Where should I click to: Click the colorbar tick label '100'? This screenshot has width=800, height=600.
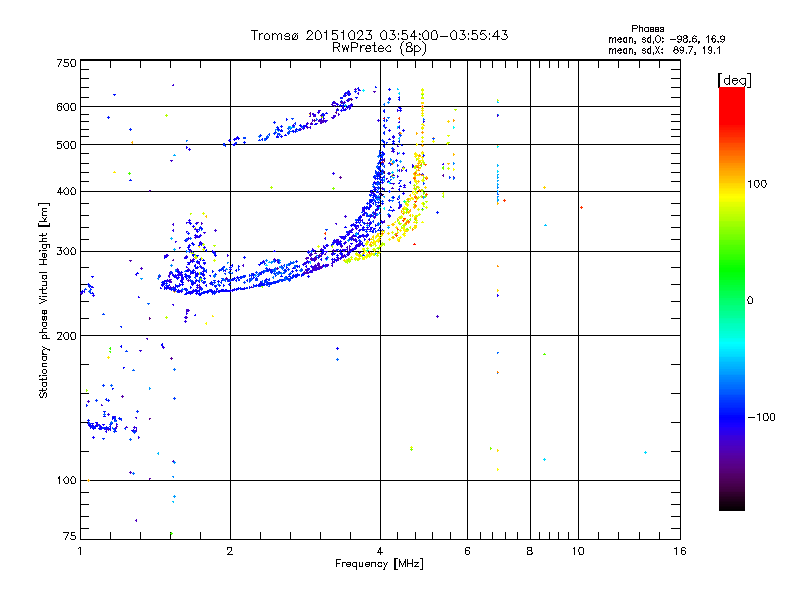pos(757,184)
